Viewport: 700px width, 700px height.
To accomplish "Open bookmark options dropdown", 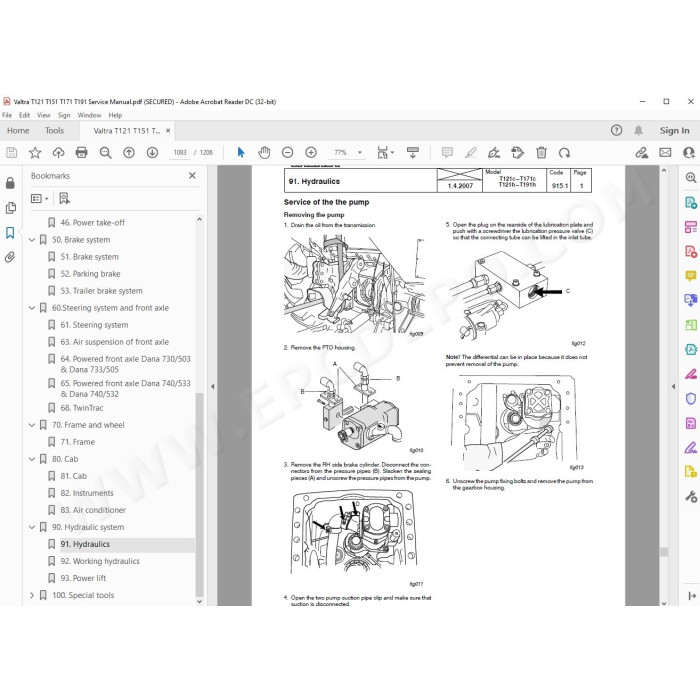I will click(x=40, y=198).
